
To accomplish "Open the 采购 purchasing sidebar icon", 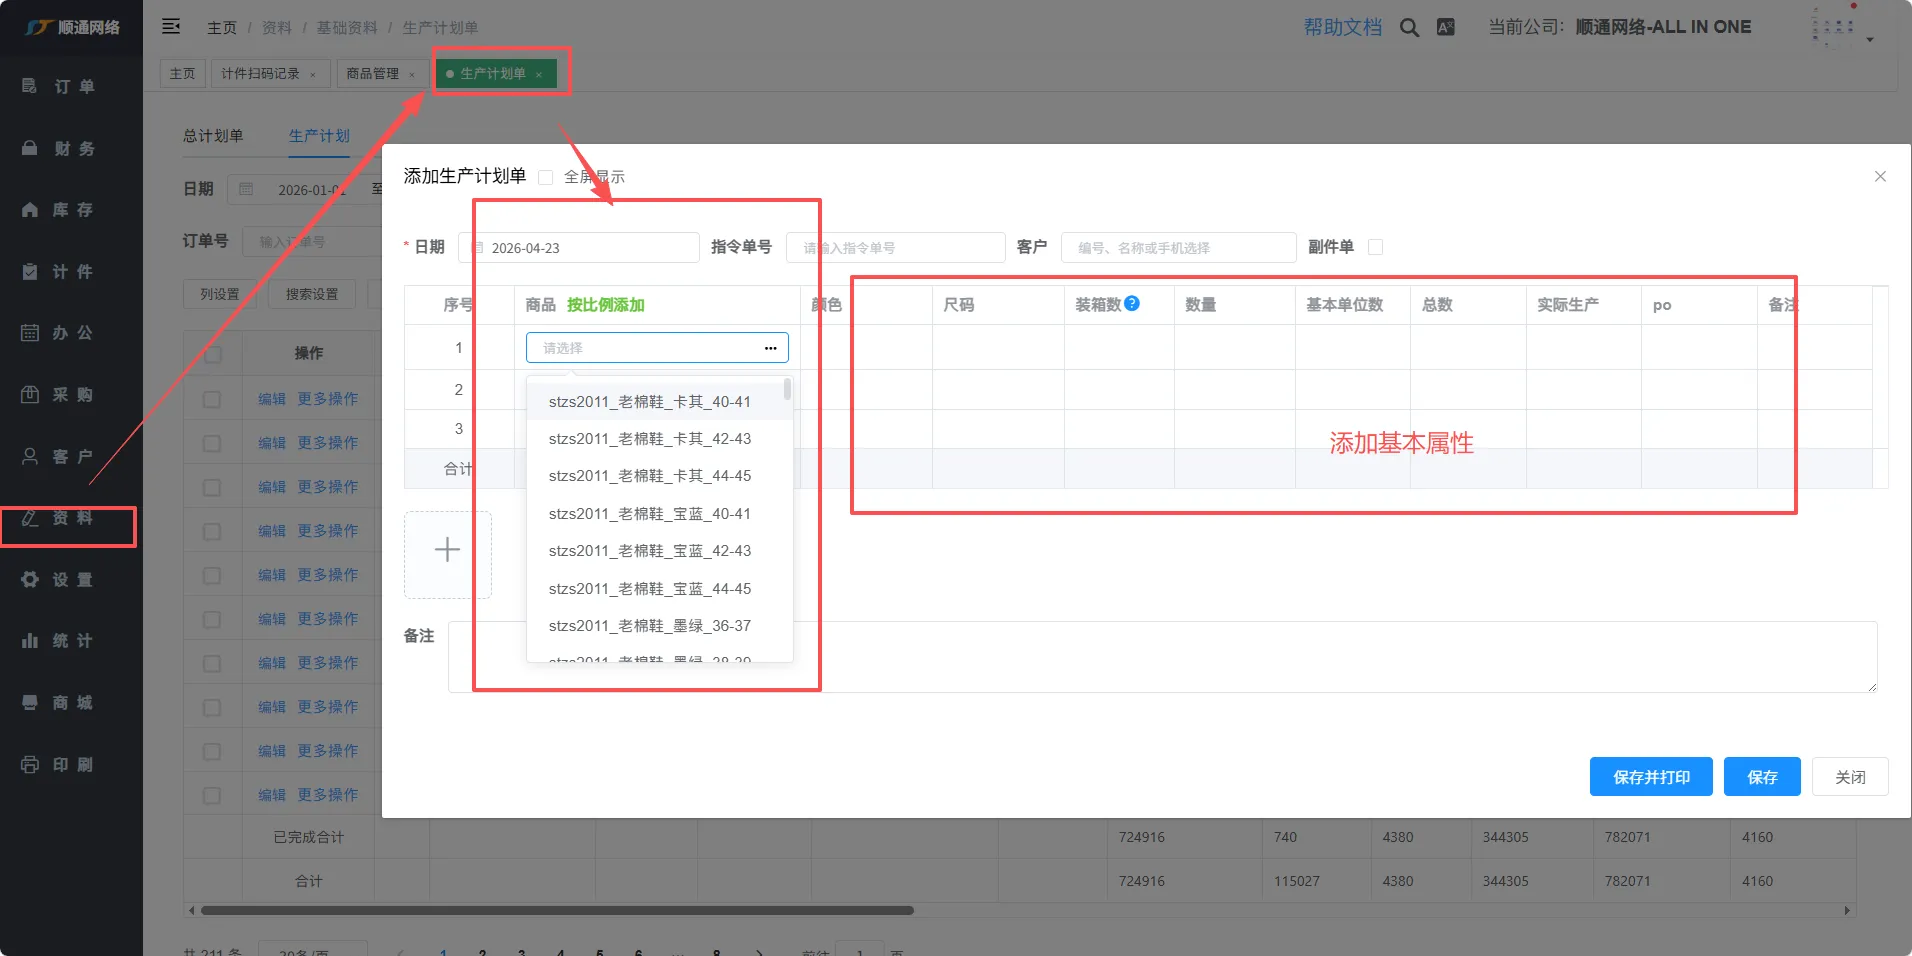I will pos(30,395).
